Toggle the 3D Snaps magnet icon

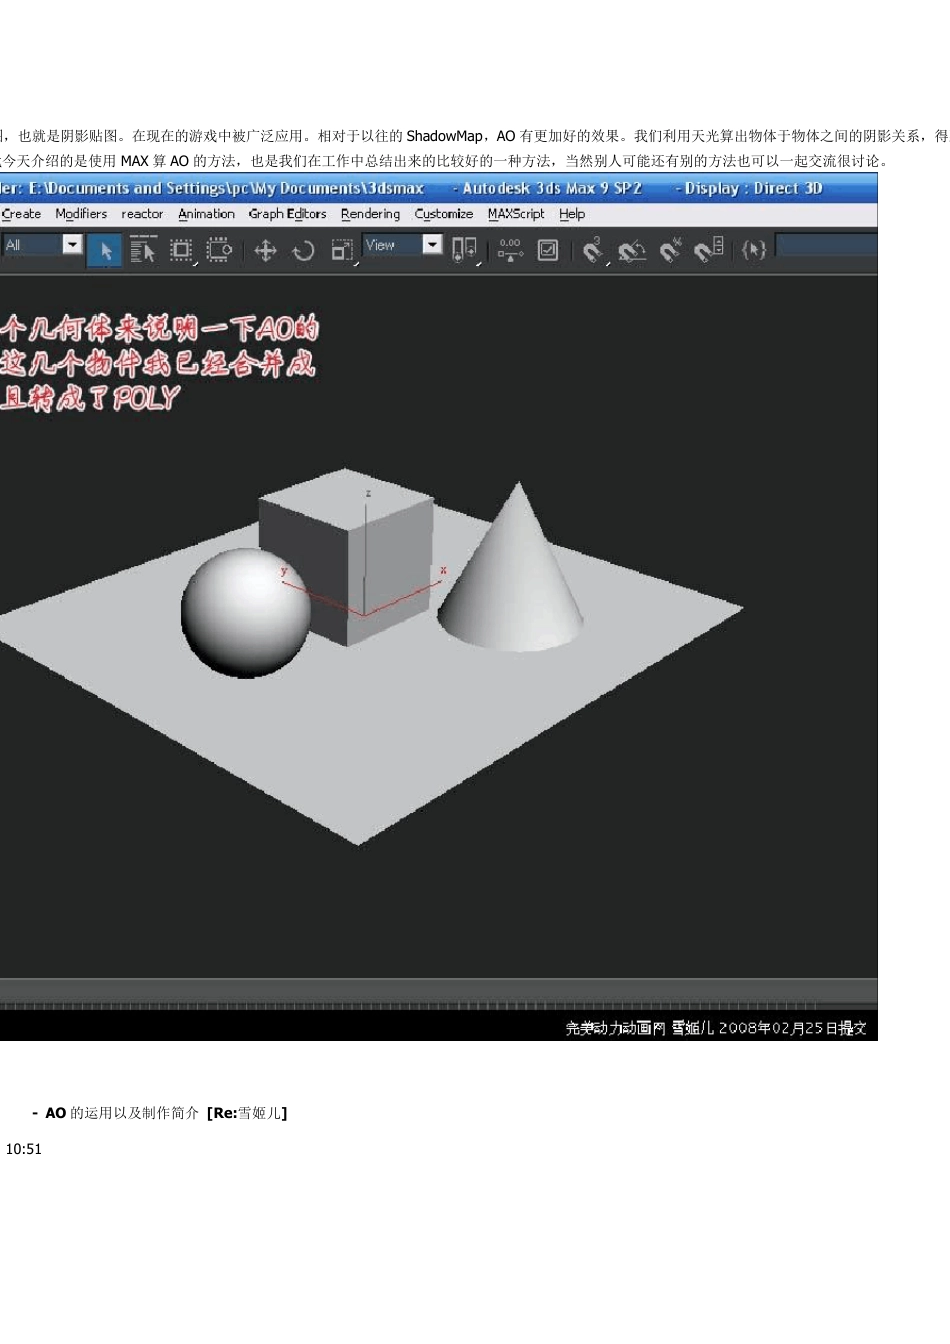tap(593, 250)
